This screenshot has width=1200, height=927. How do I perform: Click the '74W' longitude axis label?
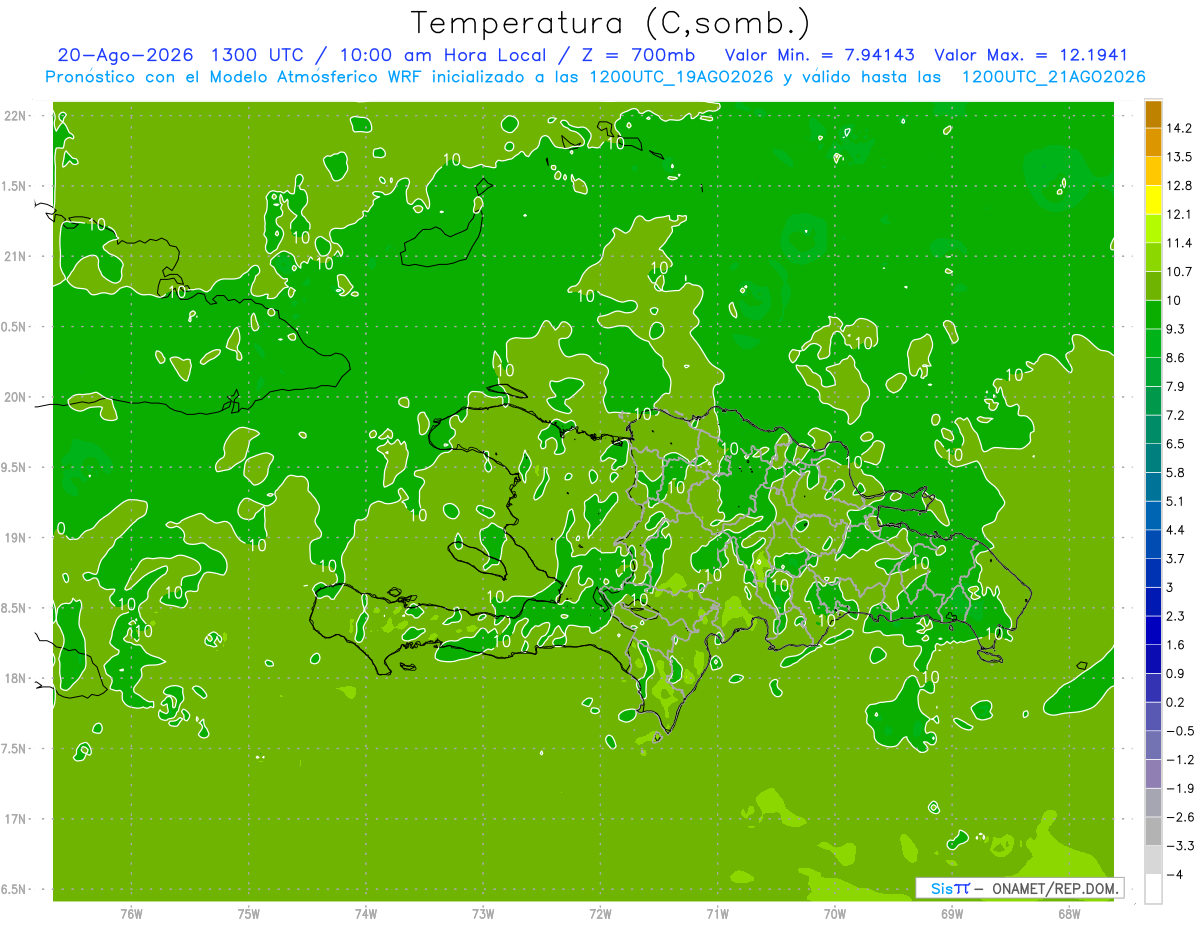point(365,915)
